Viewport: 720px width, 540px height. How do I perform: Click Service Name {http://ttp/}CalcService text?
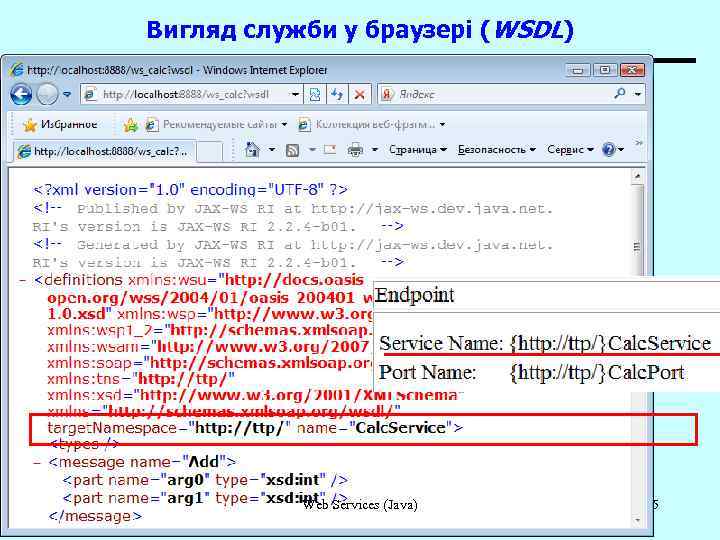(545, 343)
